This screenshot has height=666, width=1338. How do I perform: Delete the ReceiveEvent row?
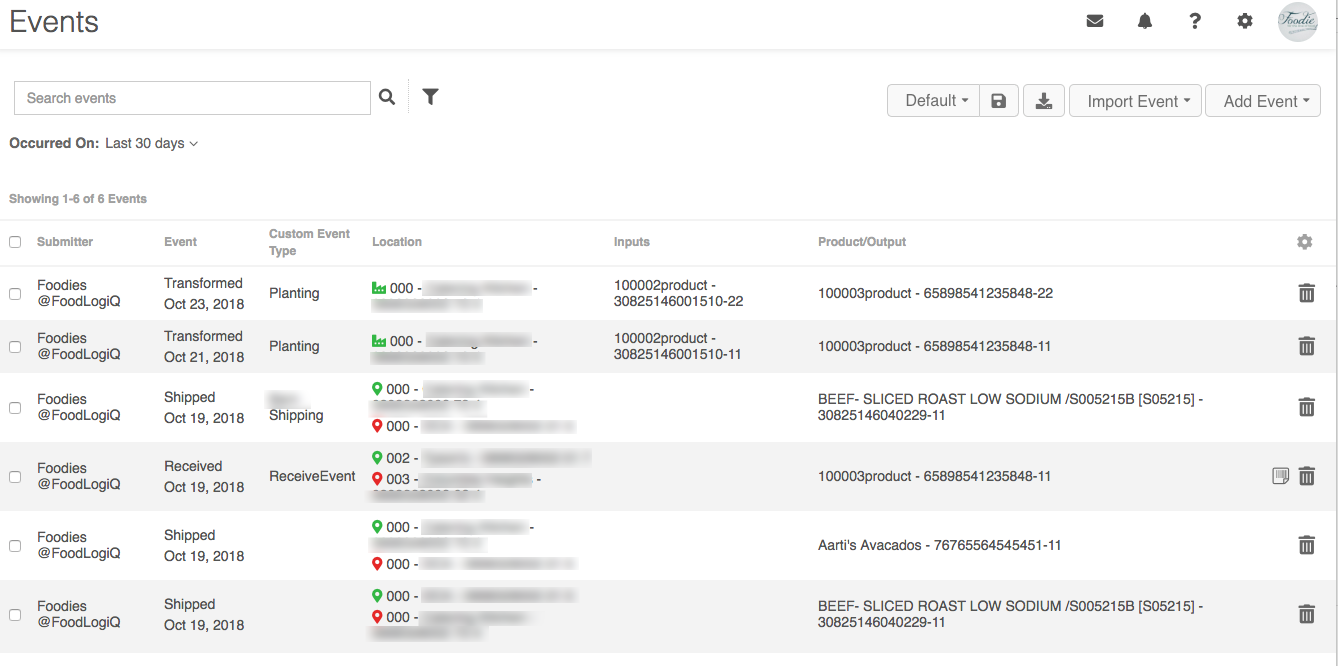point(1306,476)
